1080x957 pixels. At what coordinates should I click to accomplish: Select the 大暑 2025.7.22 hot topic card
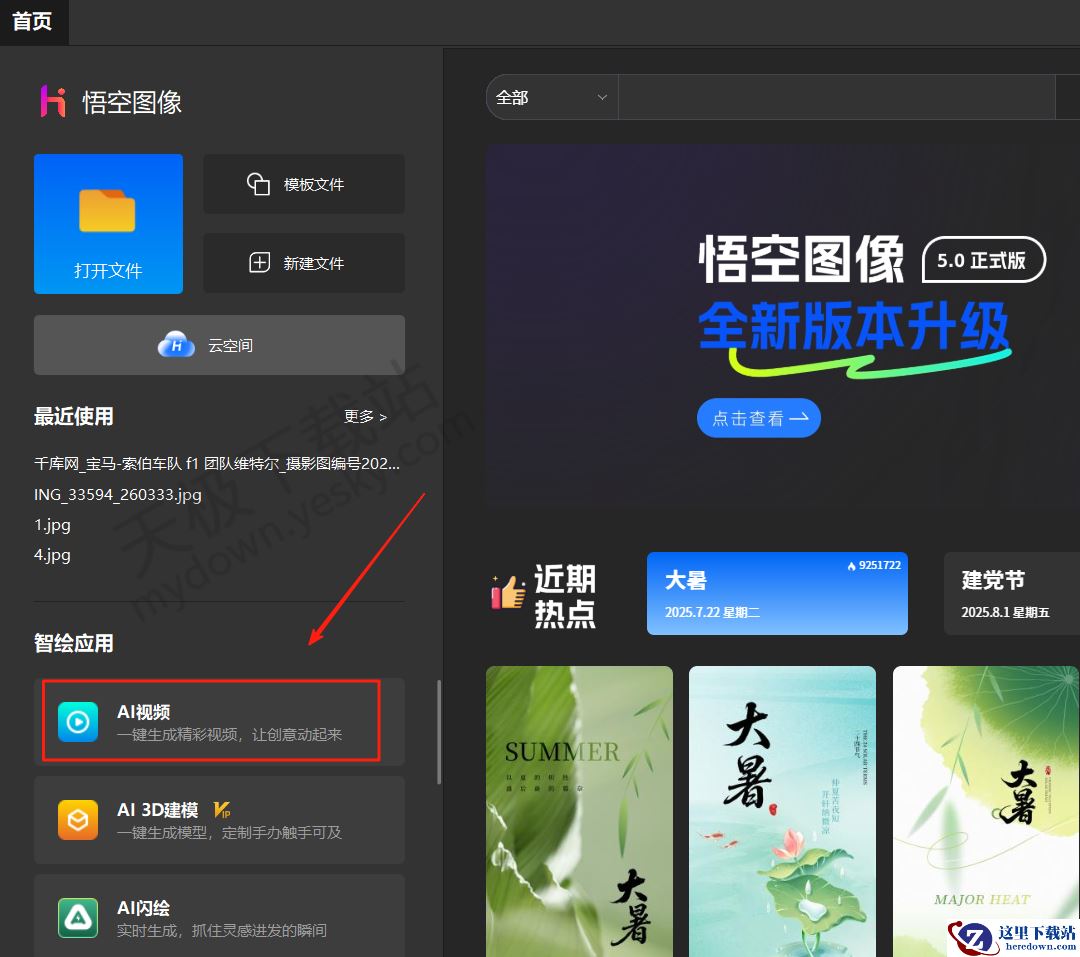click(x=777, y=593)
